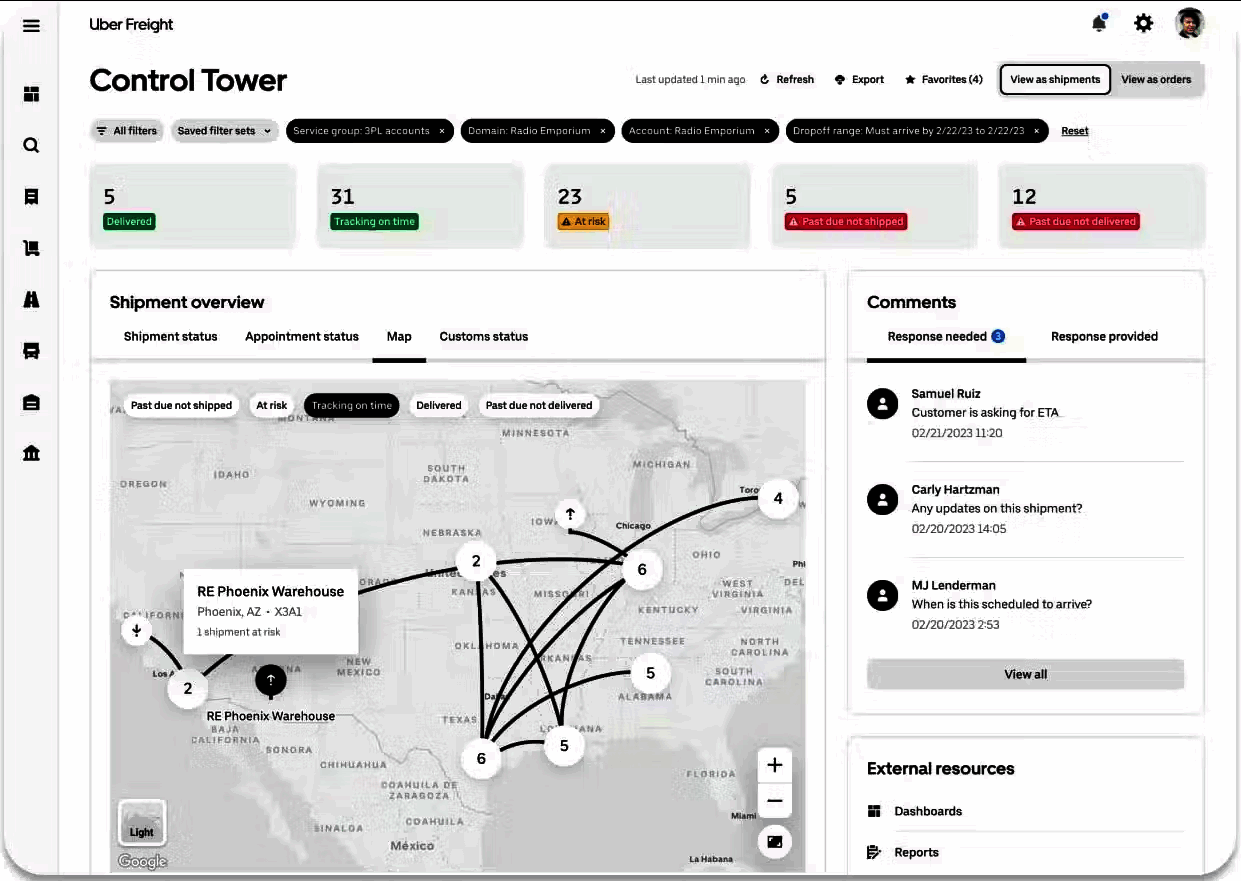1241x881 pixels.
Task: Toggle Delivered map filter chip
Action: (439, 405)
